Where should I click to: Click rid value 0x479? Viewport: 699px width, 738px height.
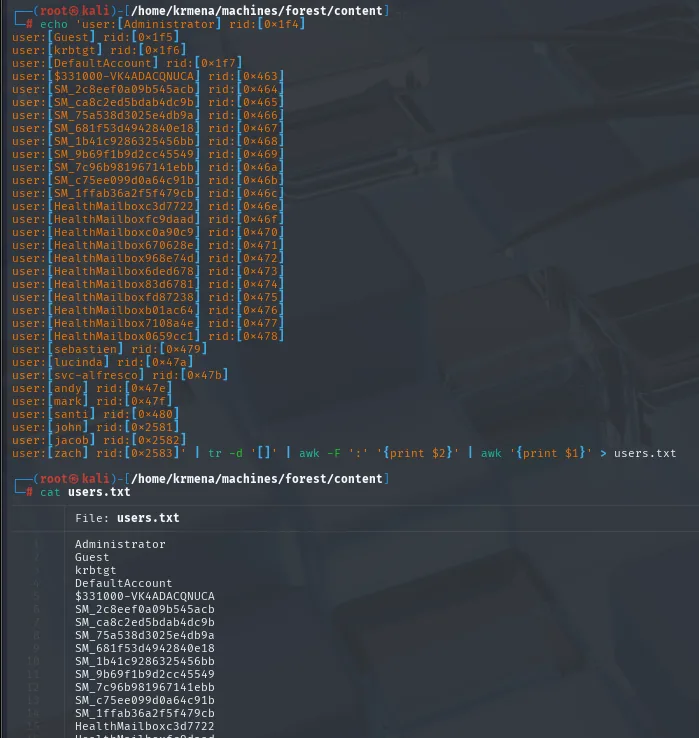[184, 349]
